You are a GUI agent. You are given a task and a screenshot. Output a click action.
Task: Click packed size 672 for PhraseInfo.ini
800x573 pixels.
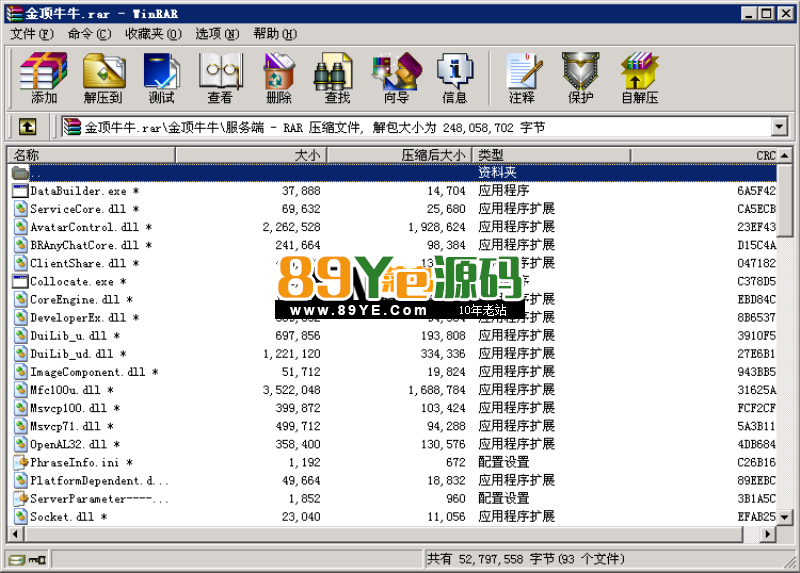[456, 462]
